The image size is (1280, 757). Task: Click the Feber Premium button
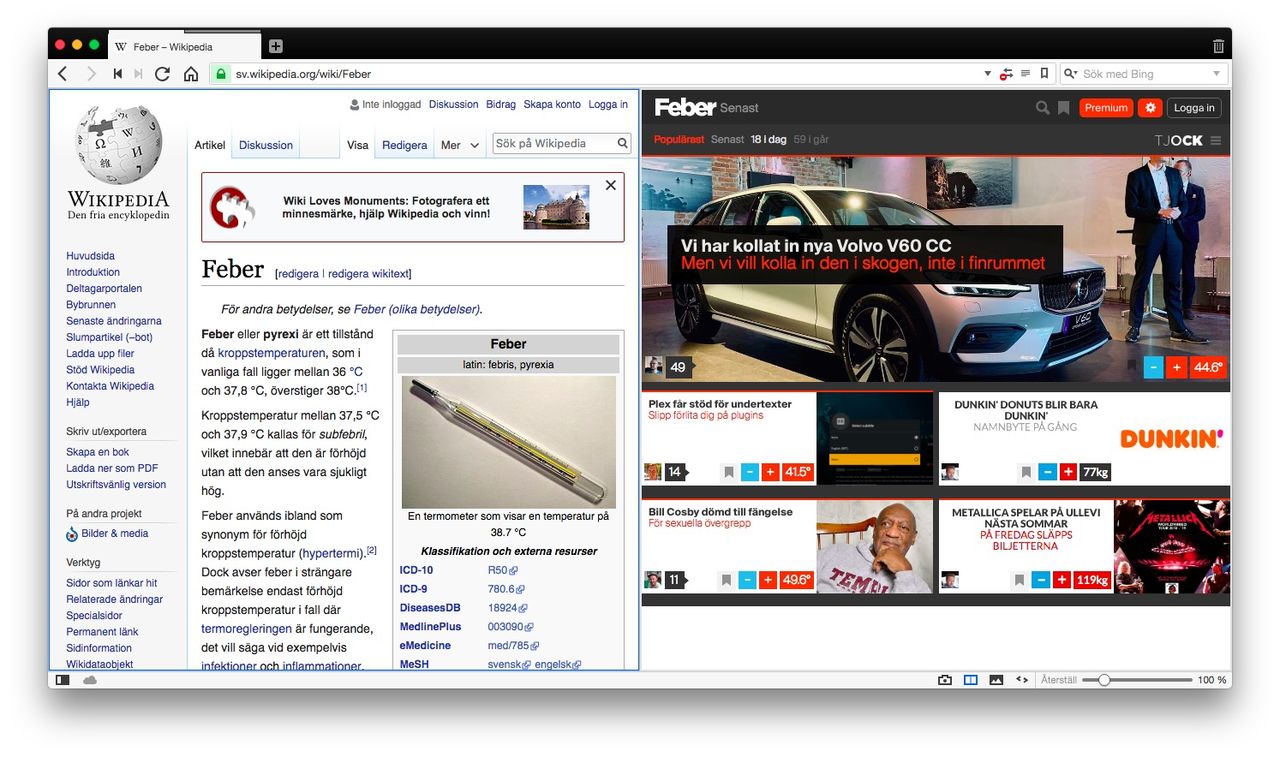click(x=1106, y=108)
